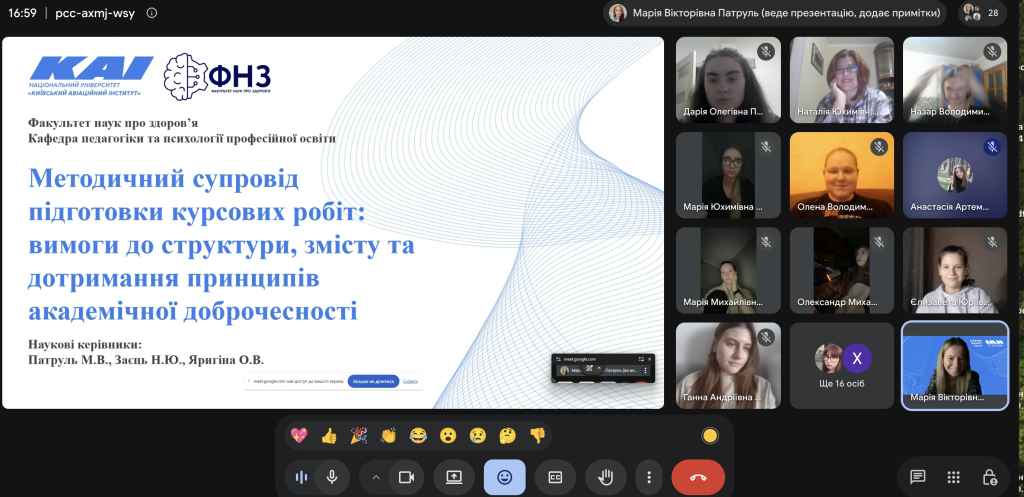Click muted mic icon on Анастасія Артемівна tile
The image size is (1024, 497).
pyautogui.click(x=992, y=147)
